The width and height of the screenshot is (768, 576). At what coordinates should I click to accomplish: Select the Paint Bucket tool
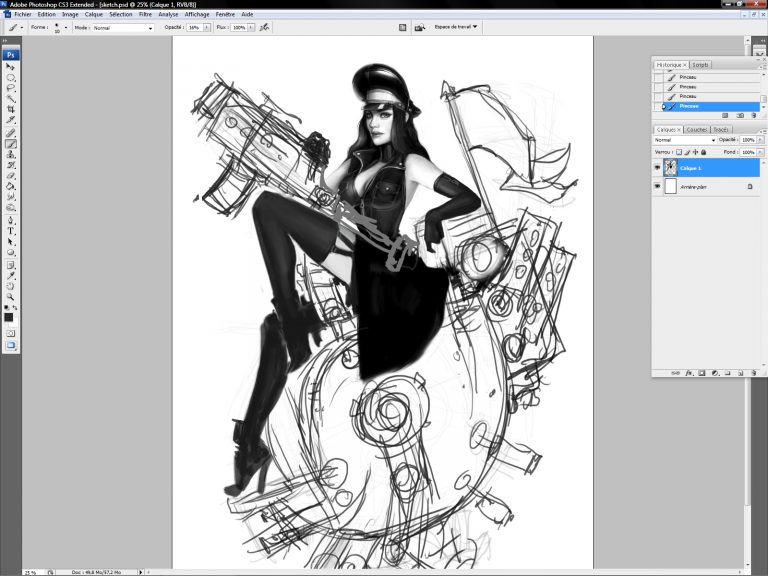10,186
